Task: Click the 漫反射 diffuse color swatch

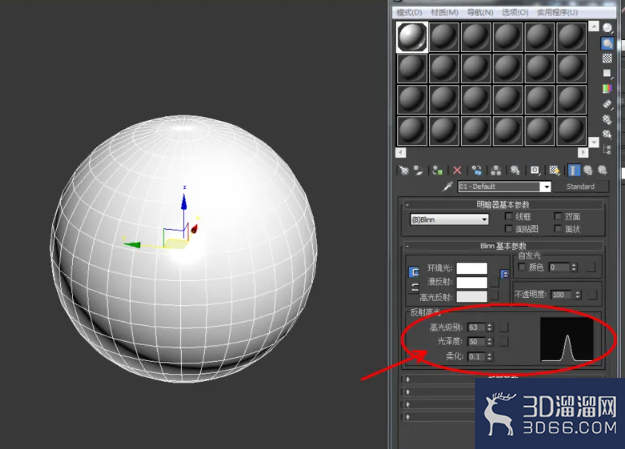Action: coord(472,283)
